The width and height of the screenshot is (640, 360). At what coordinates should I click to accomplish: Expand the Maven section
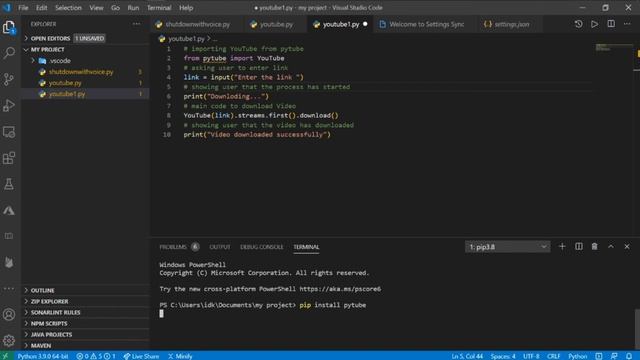[86, 345]
